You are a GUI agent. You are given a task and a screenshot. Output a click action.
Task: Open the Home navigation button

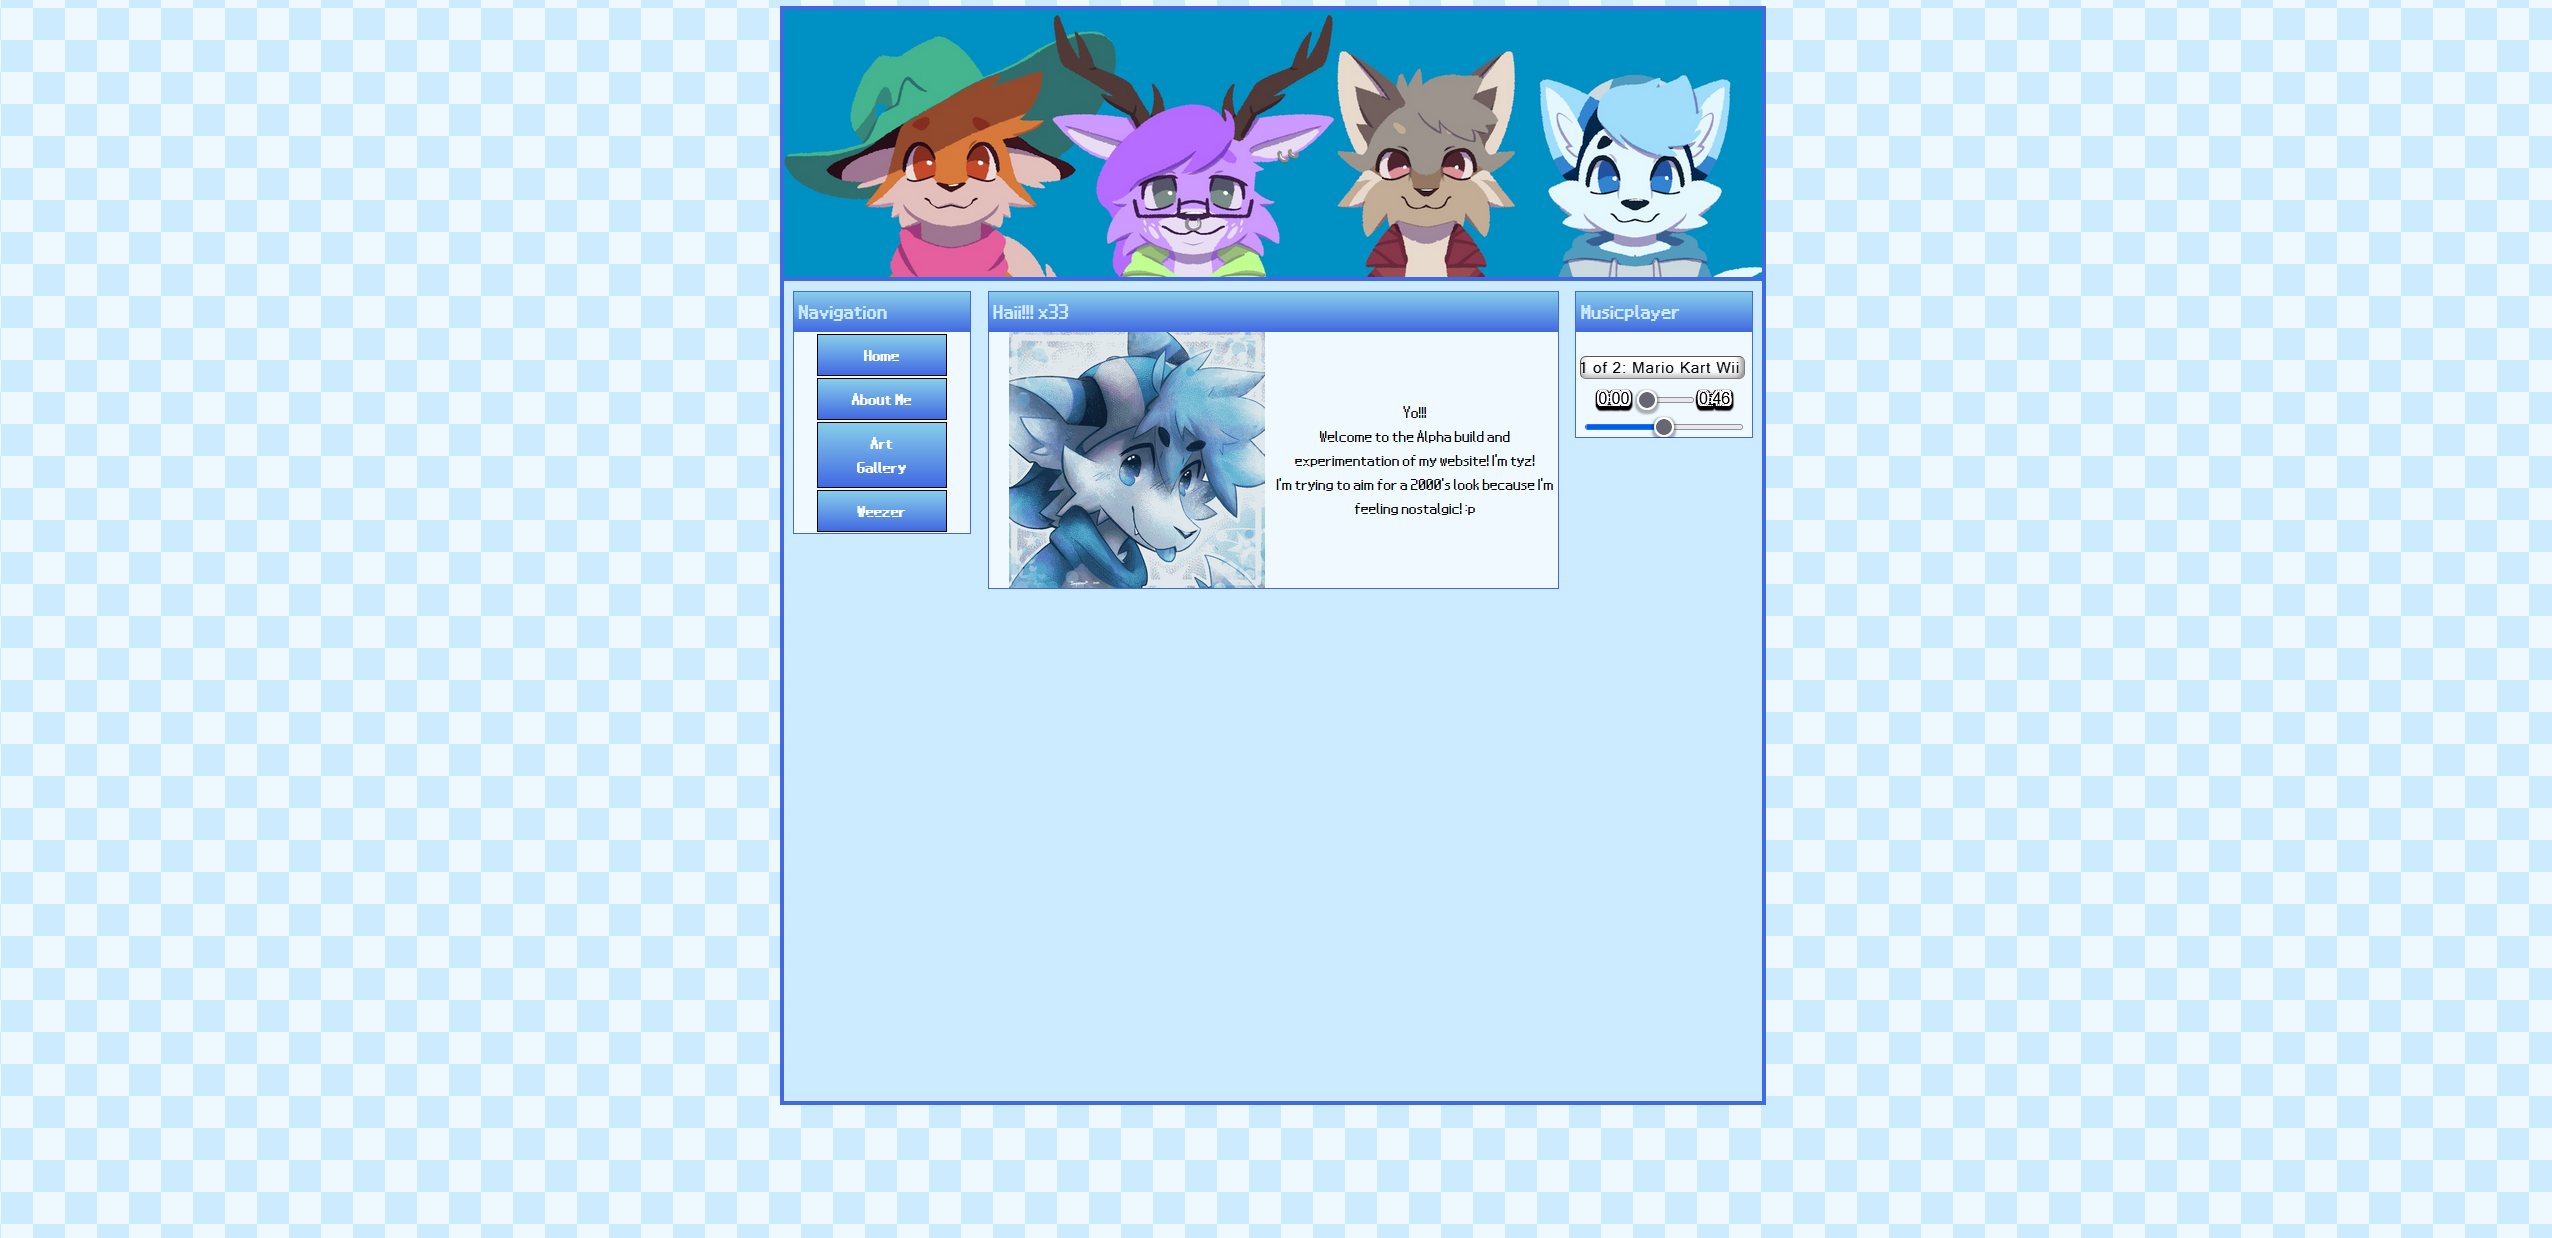[x=881, y=355]
